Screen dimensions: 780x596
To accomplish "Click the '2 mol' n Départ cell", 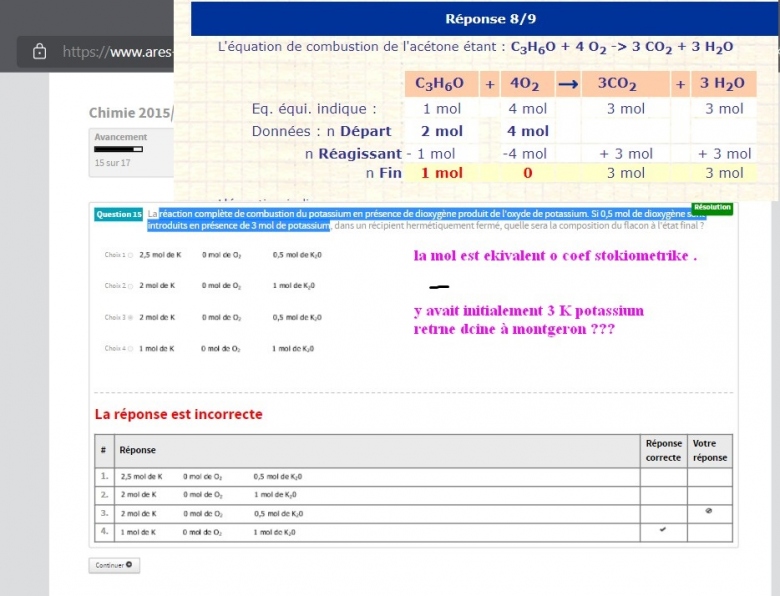I will coord(442,131).
